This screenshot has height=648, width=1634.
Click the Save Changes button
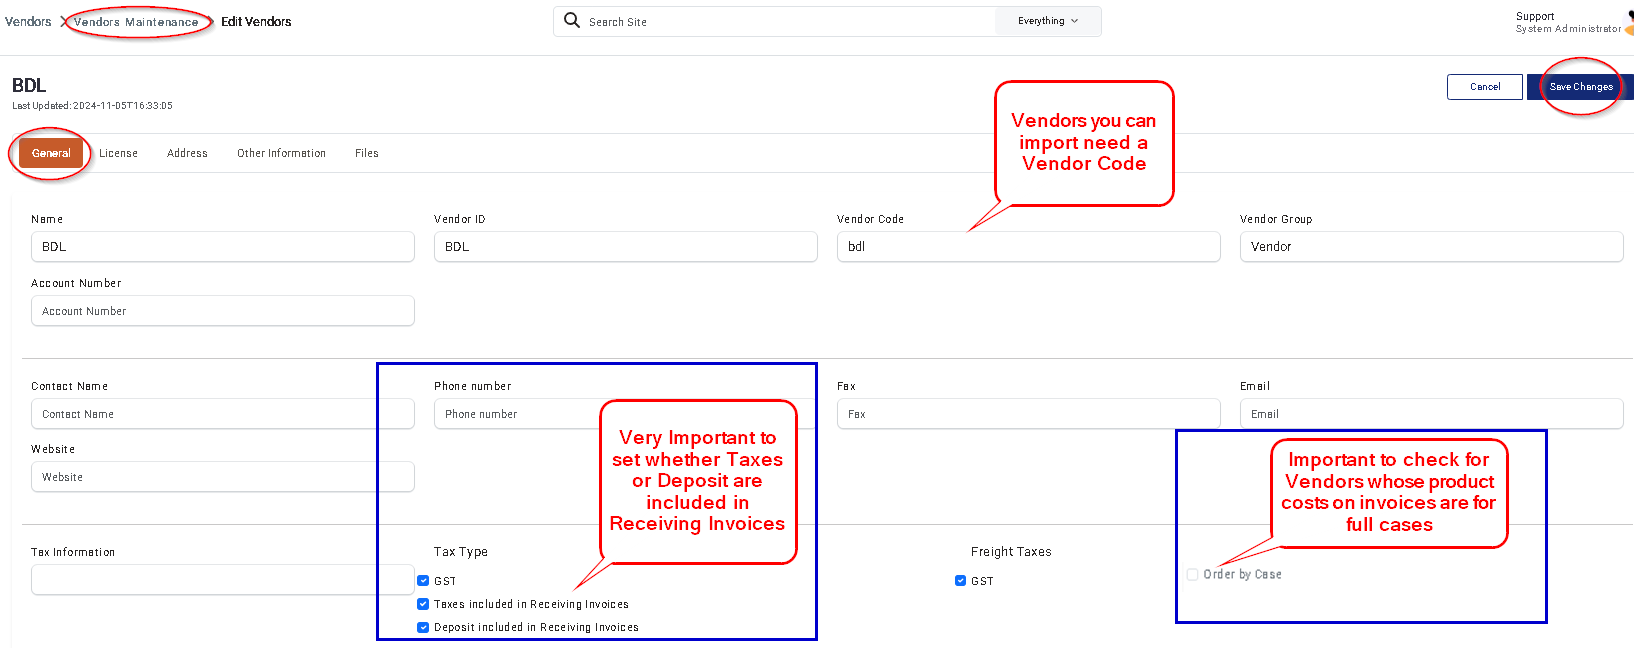click(x=1580, y=87)
